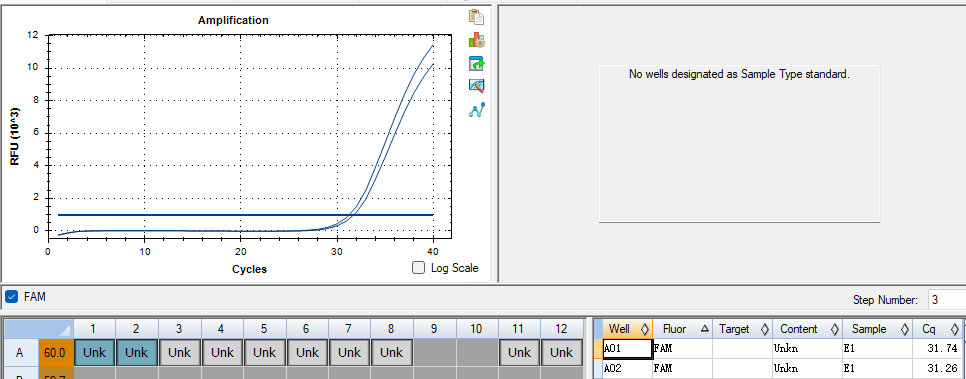Screen dimensions: 966x379
Task: Click the 60.0 temperature cell in row A
Action: click(x=56, y=353)
